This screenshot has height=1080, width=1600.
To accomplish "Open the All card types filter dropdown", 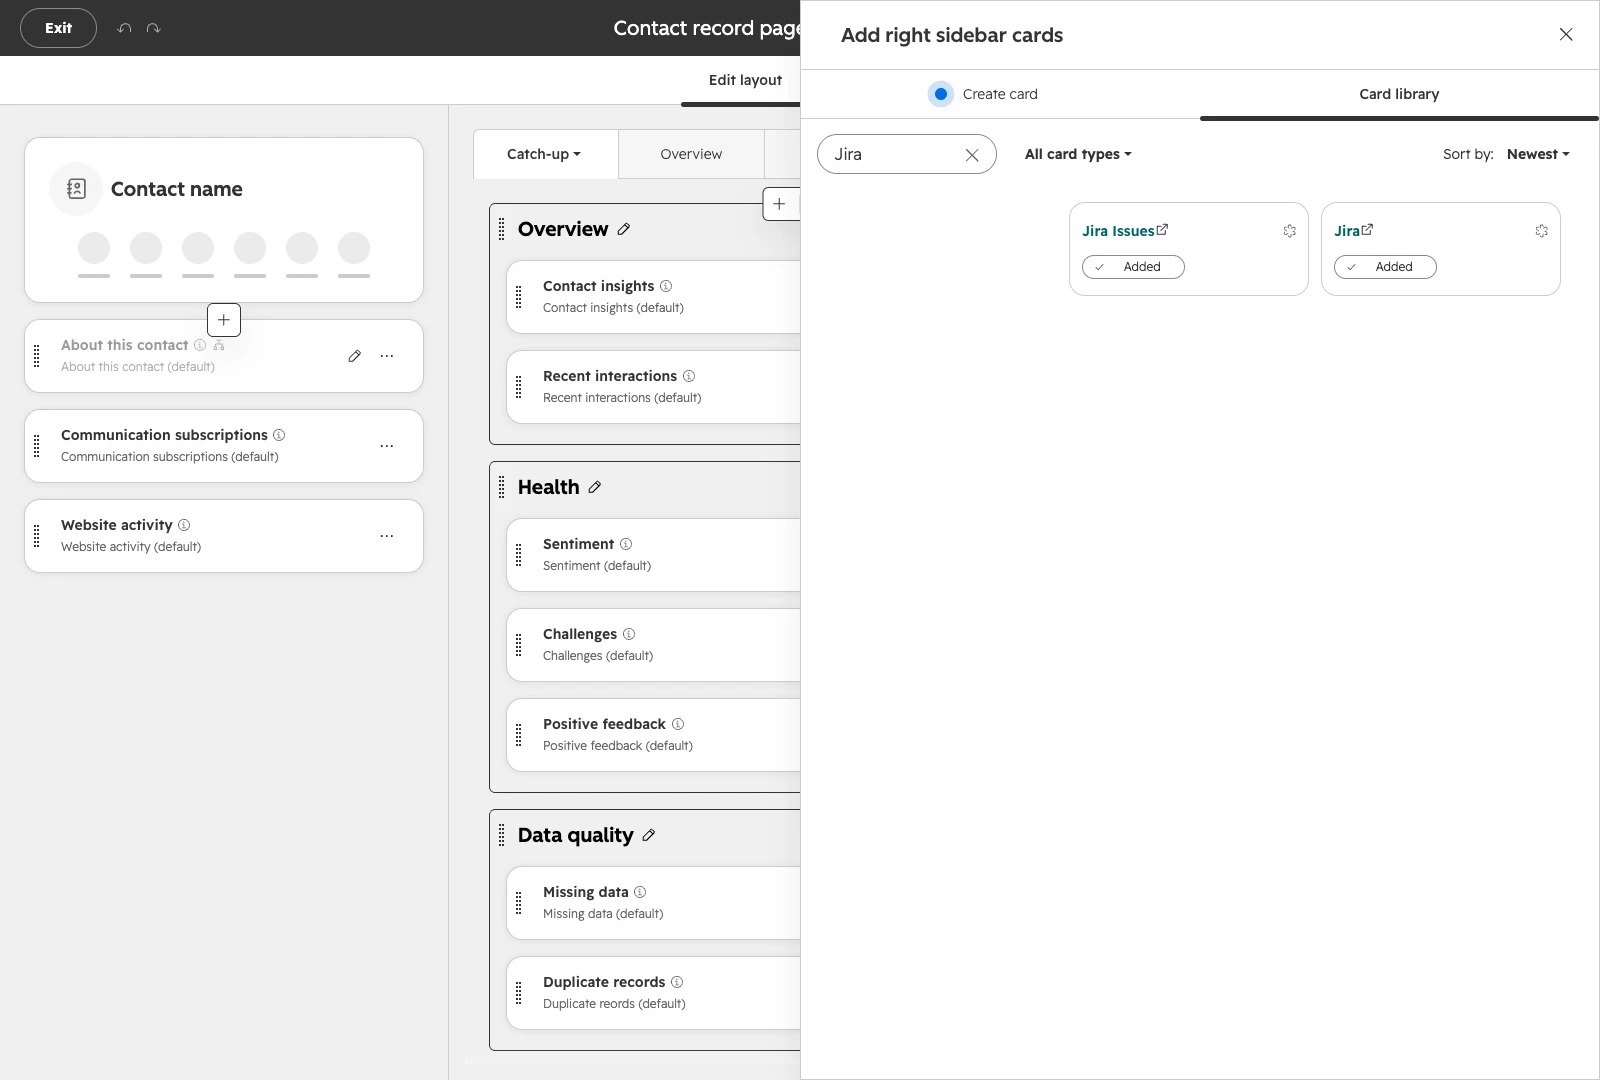I will point(1078,154).
